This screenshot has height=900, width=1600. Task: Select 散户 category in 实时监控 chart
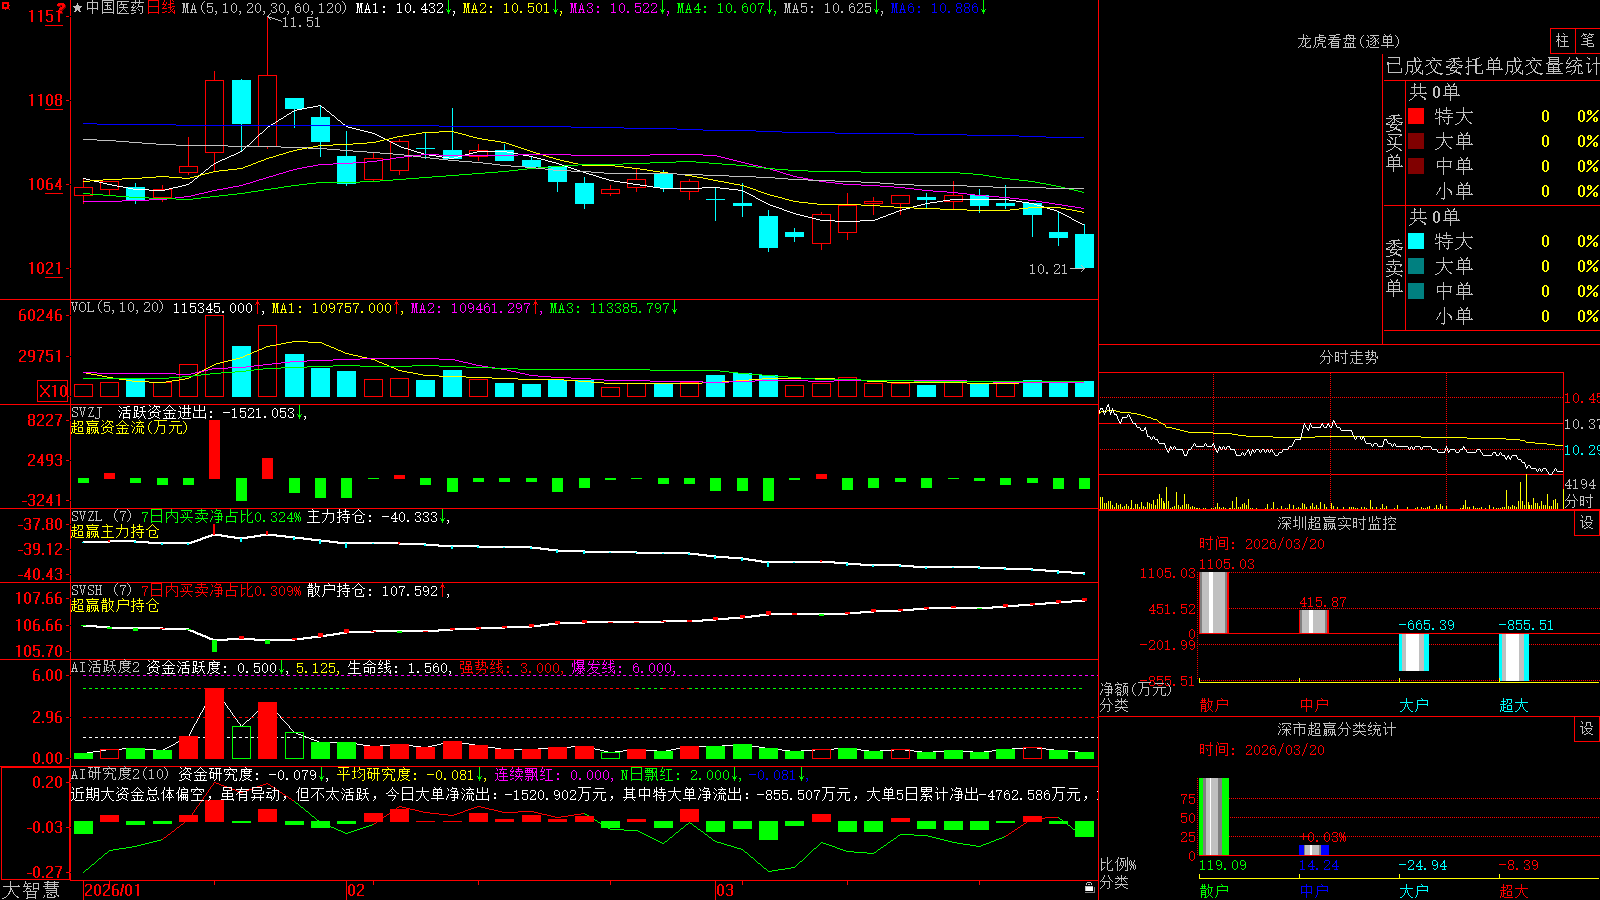coord(1214,705)
